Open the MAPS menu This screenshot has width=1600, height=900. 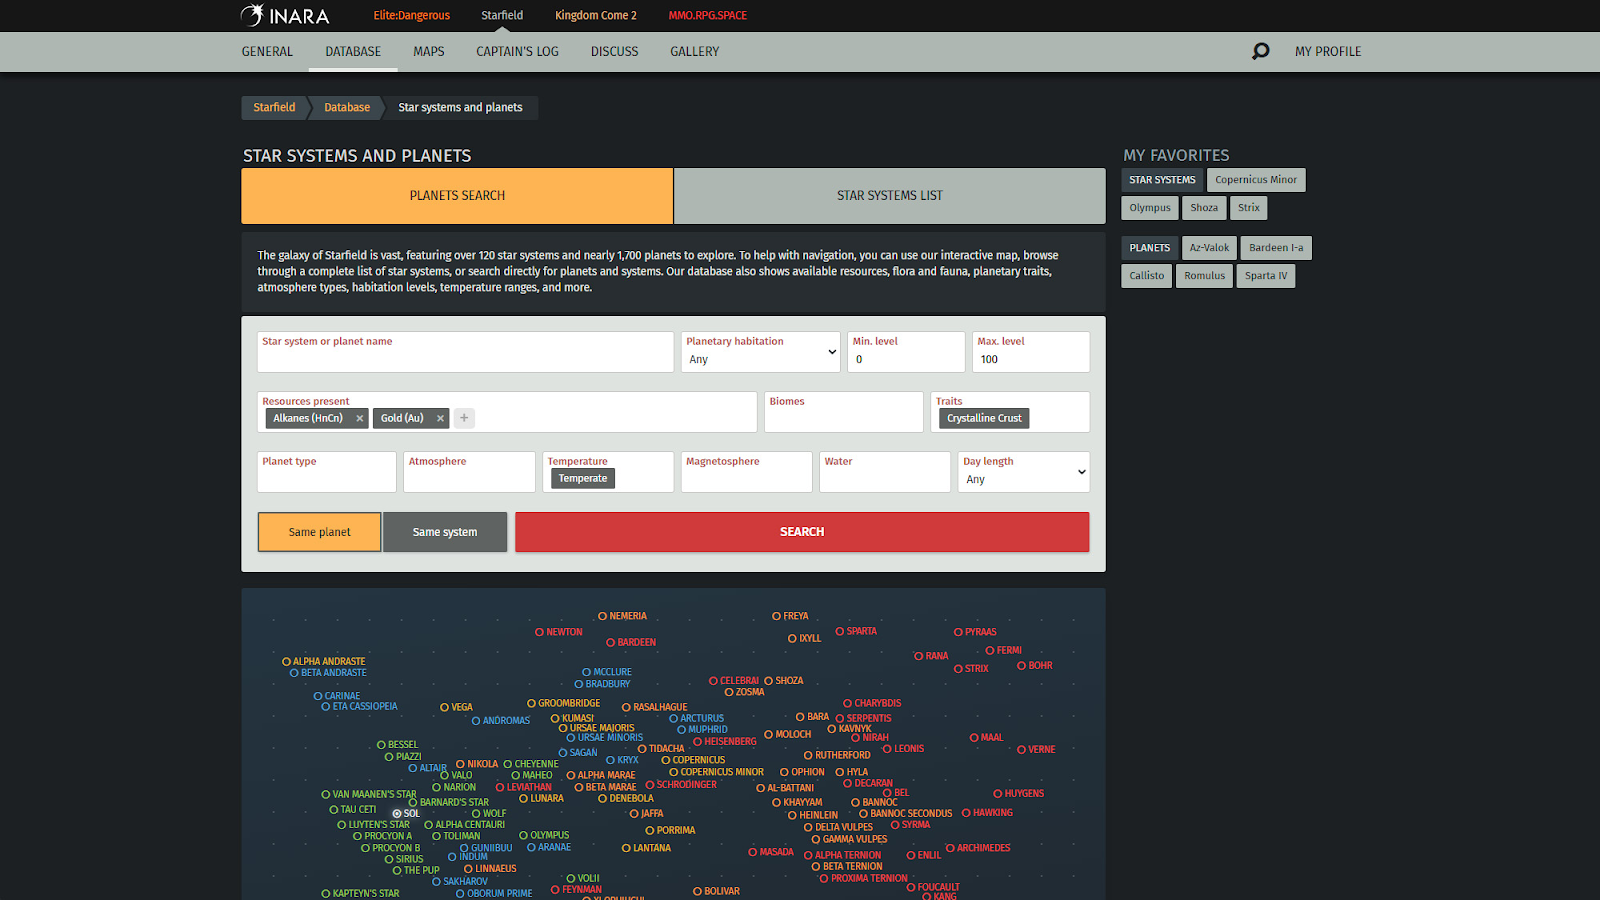(x=429, y=52)
